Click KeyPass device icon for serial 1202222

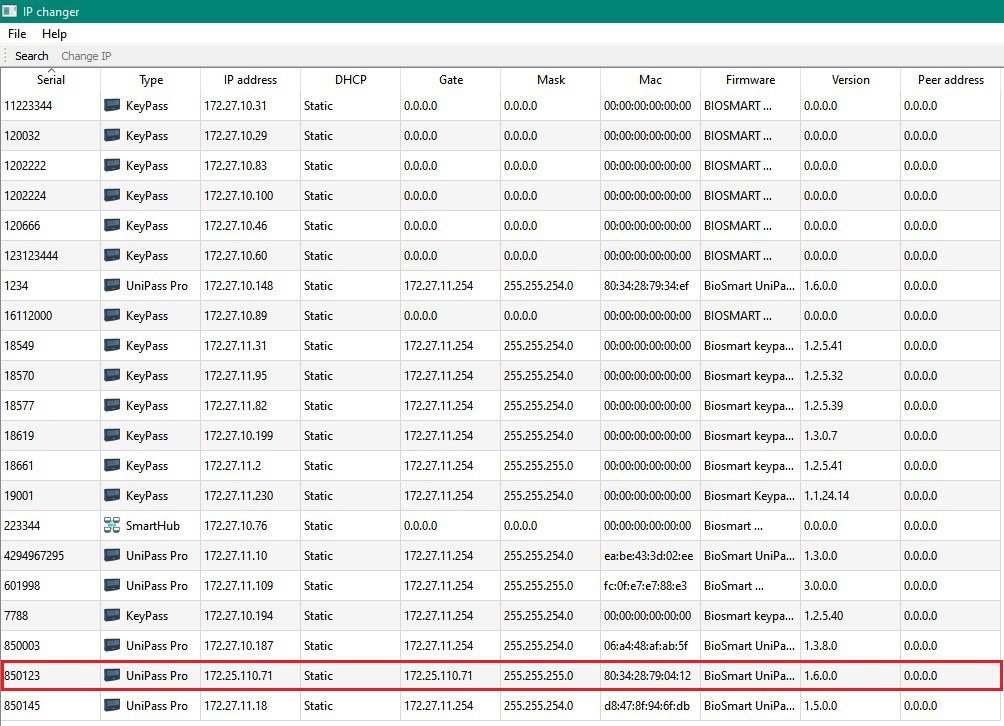click(x=112, y=165)
